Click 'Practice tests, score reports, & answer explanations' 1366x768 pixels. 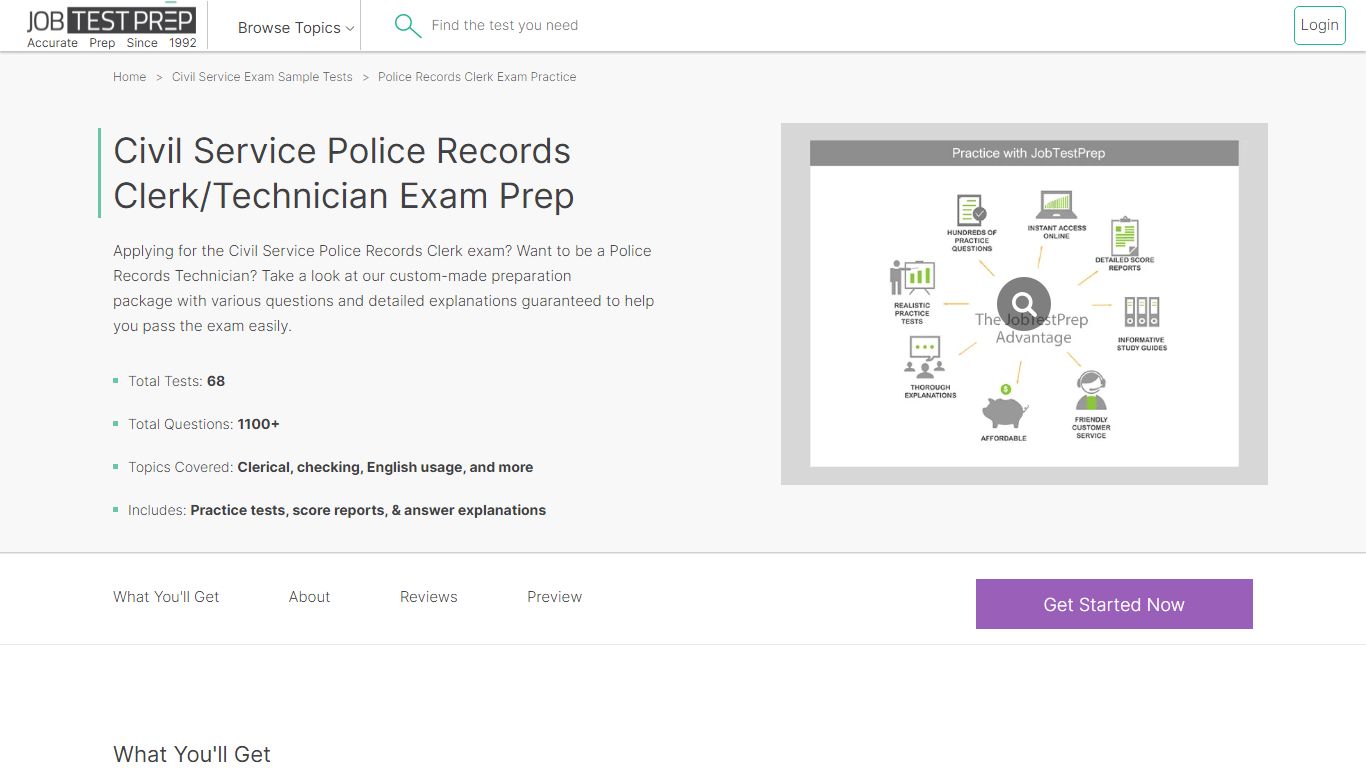pos(368,510)
